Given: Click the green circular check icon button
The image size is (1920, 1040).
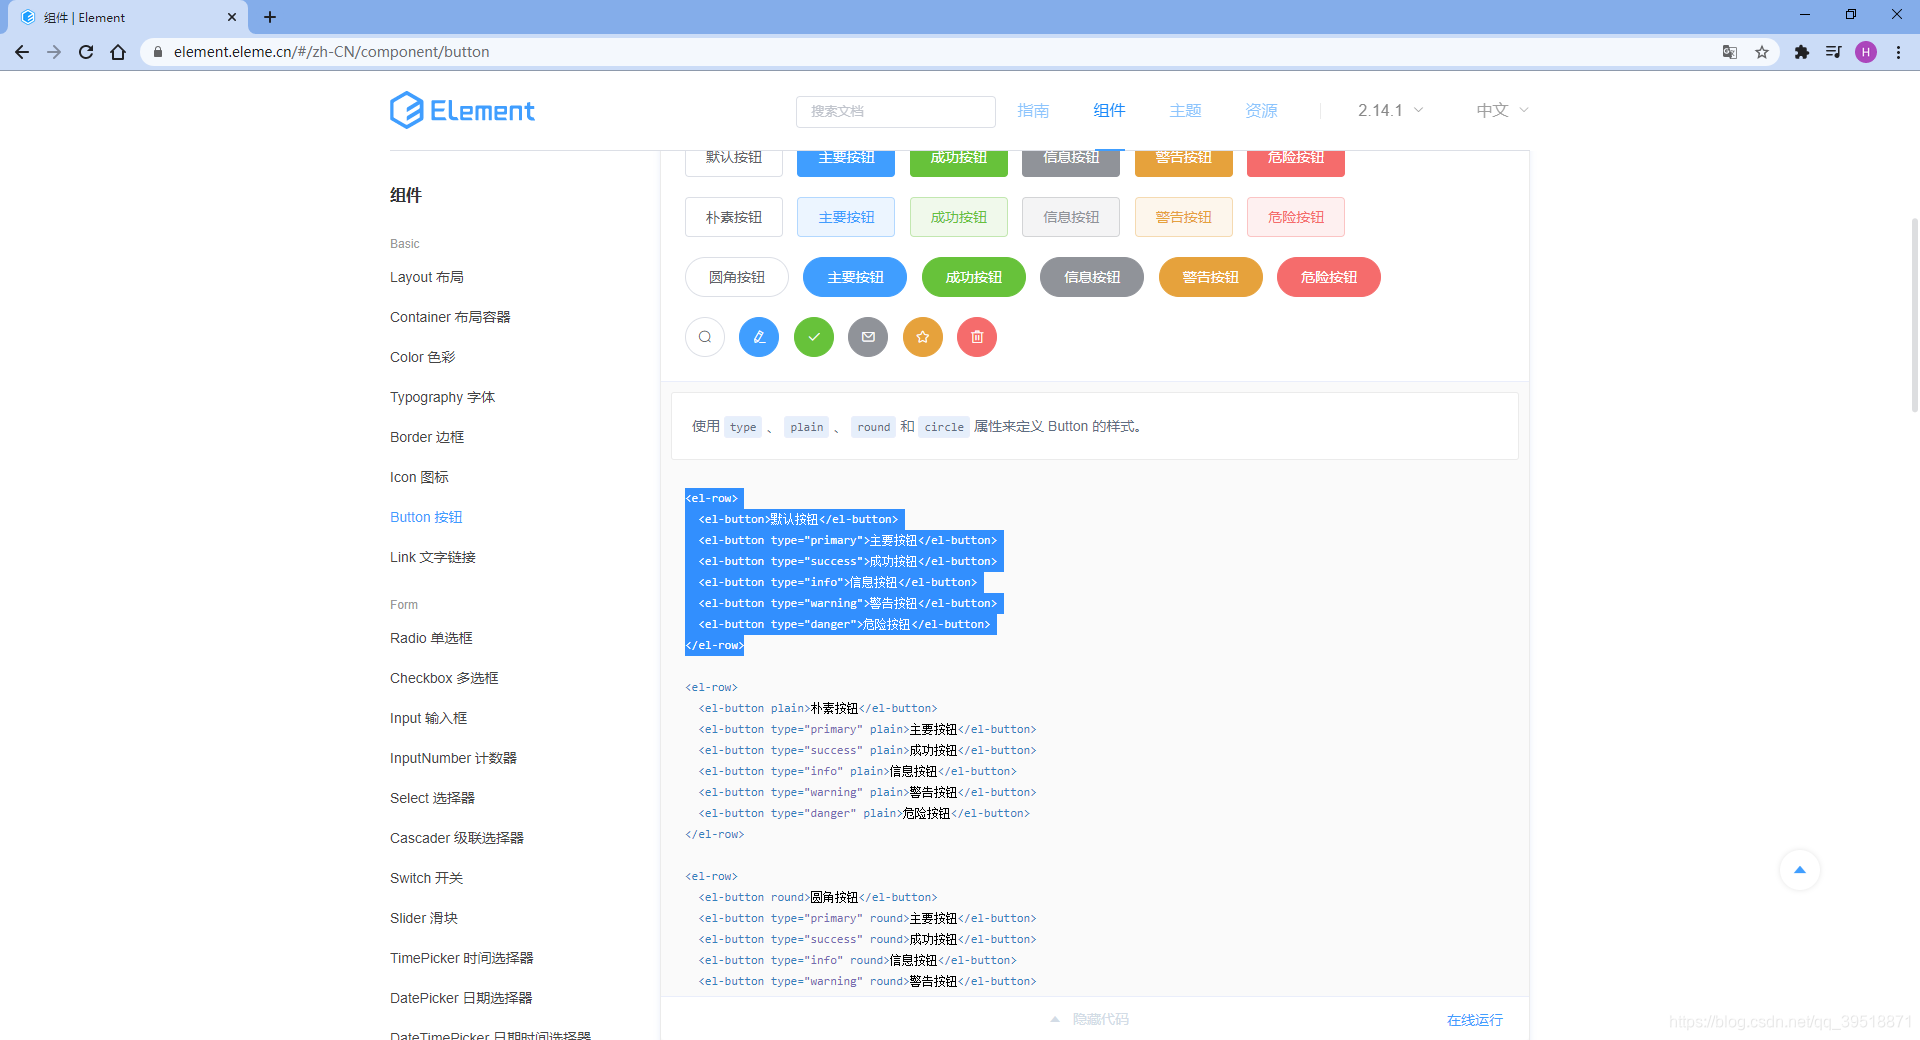Looking at the screenshot, I should coord(814,337).
